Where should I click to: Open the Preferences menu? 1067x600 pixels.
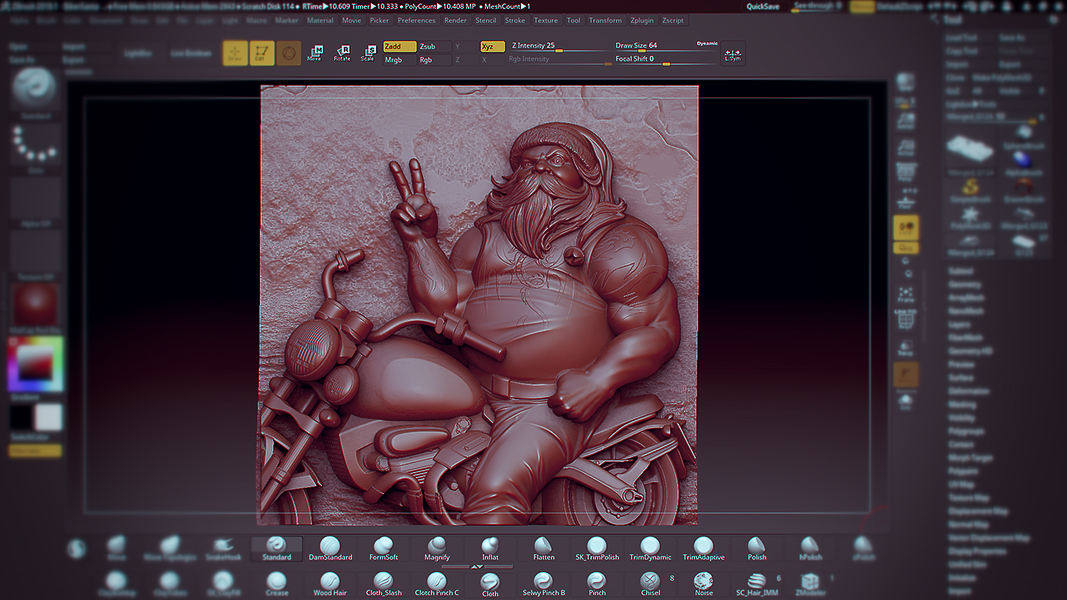416,20
